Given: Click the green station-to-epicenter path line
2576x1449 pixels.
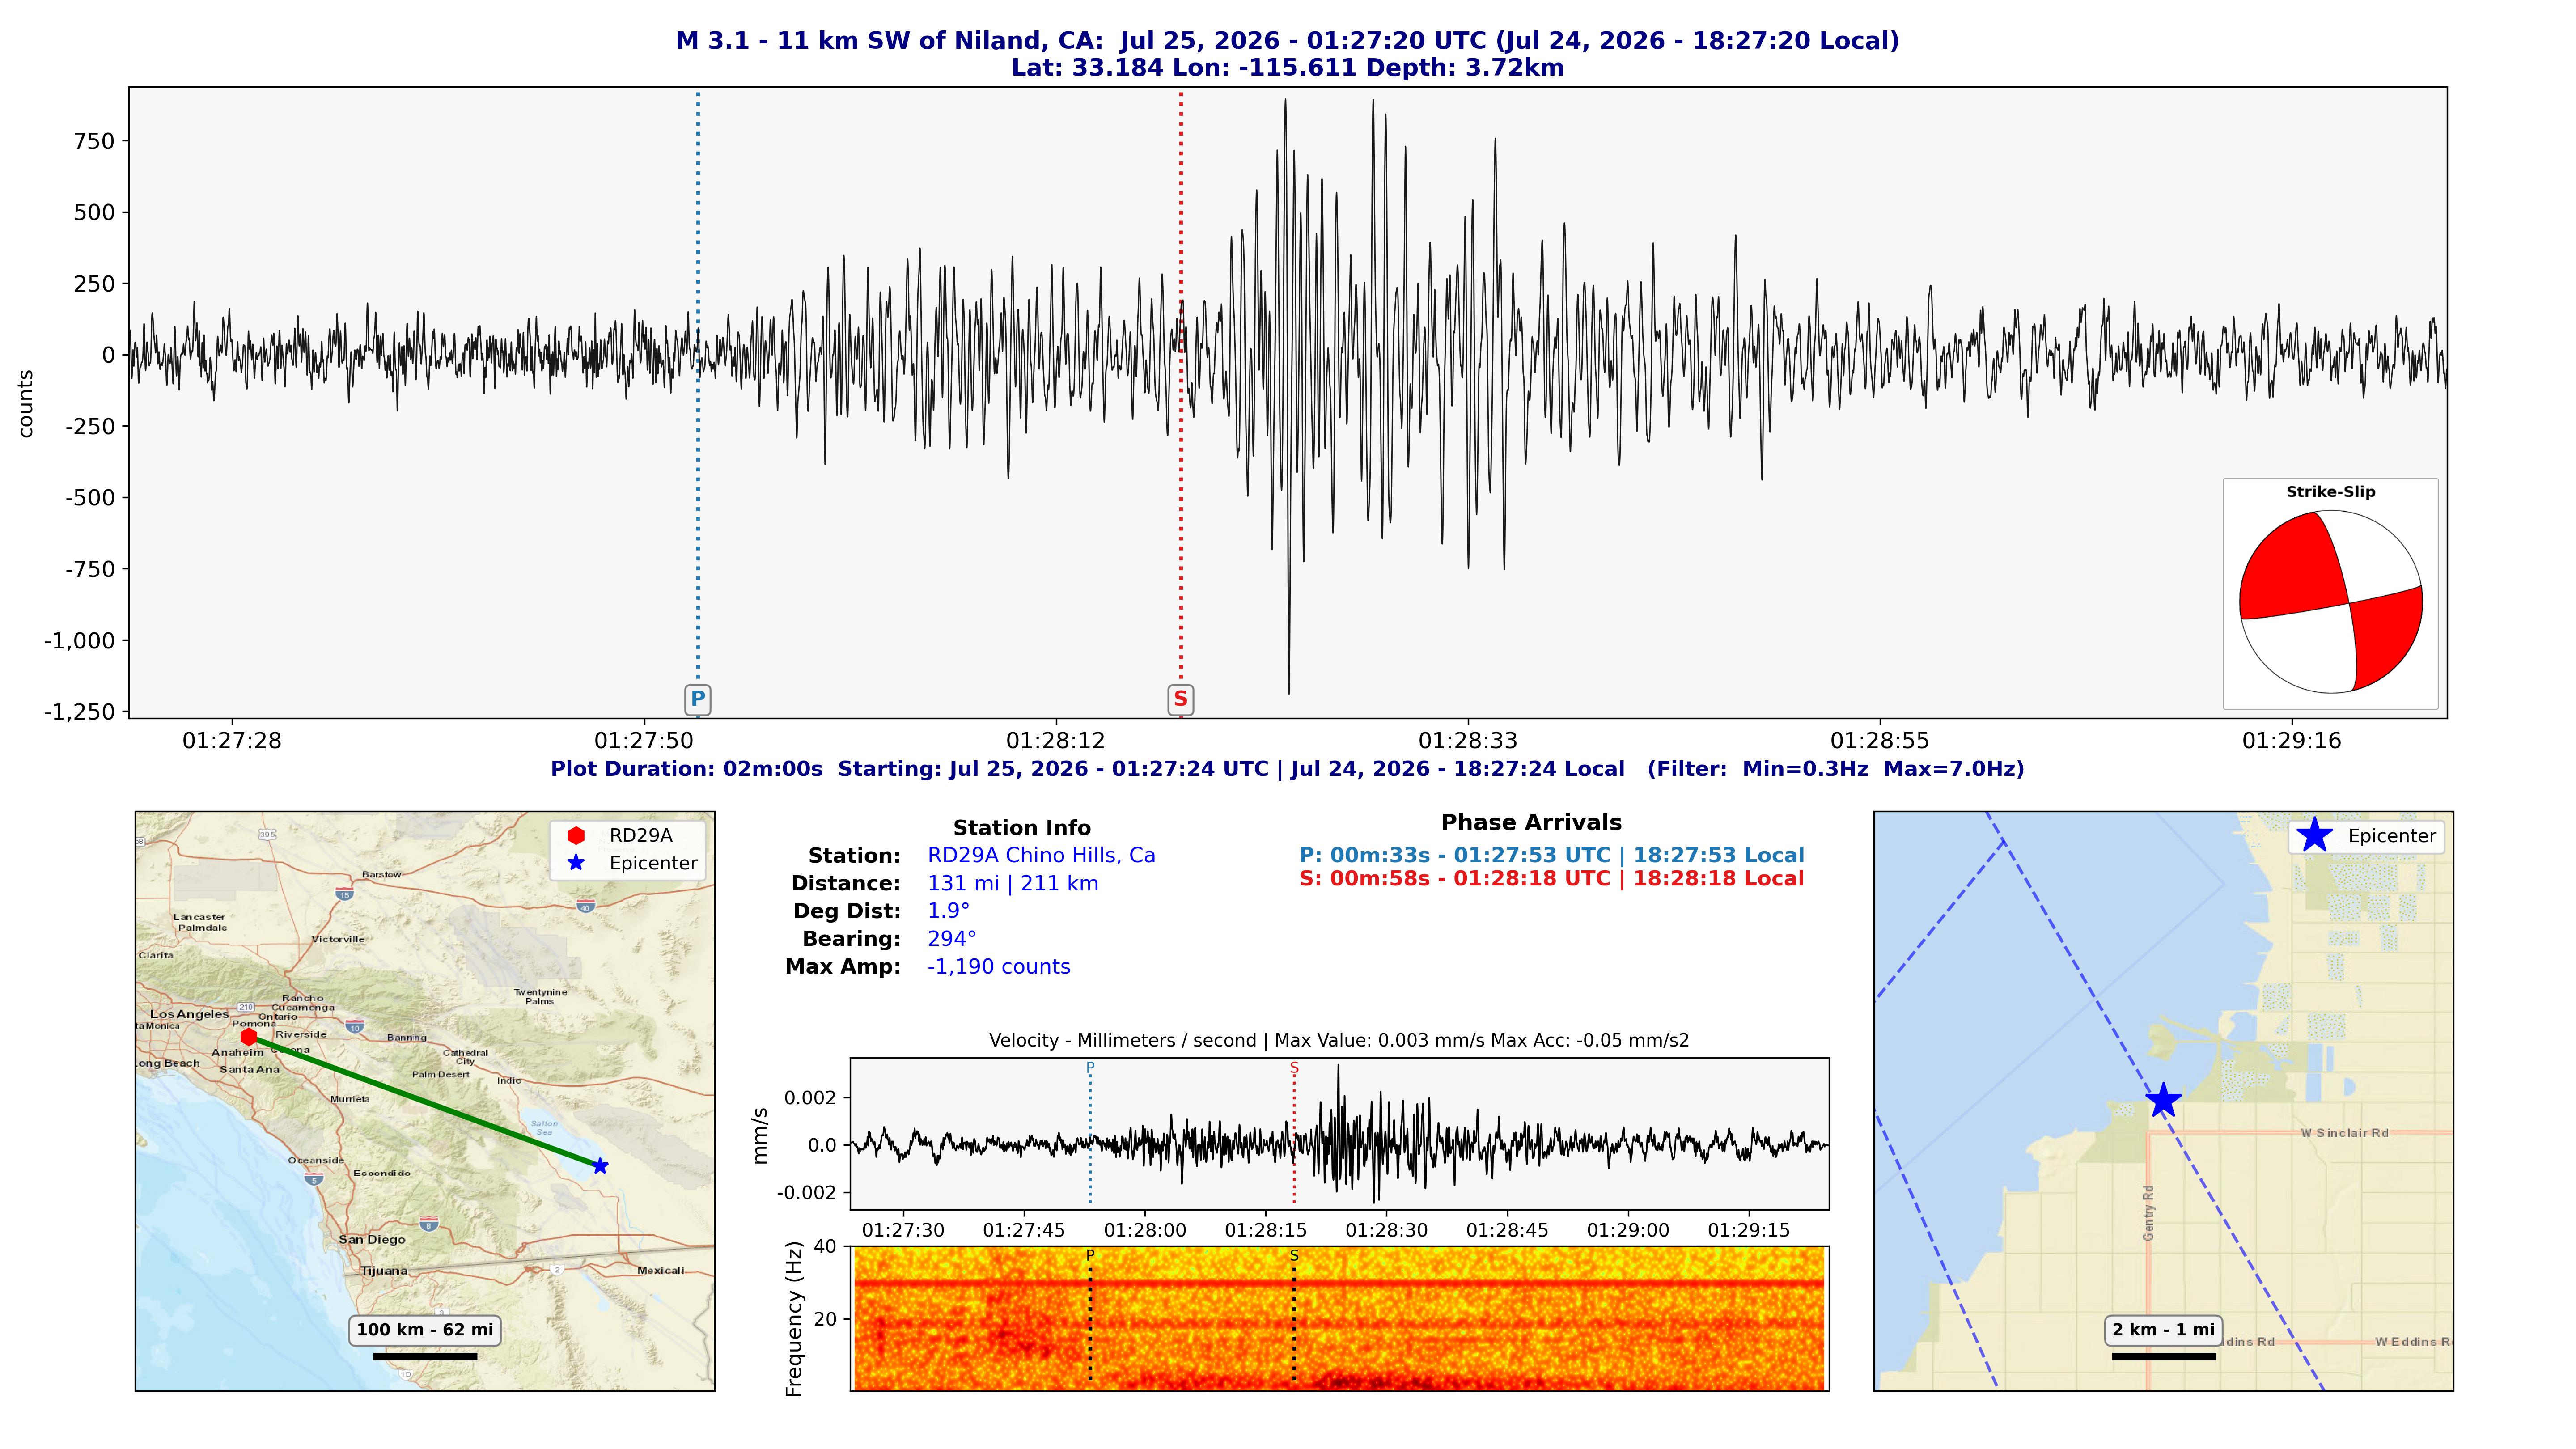Looking at the screenshot, I should pos(425,1102).
